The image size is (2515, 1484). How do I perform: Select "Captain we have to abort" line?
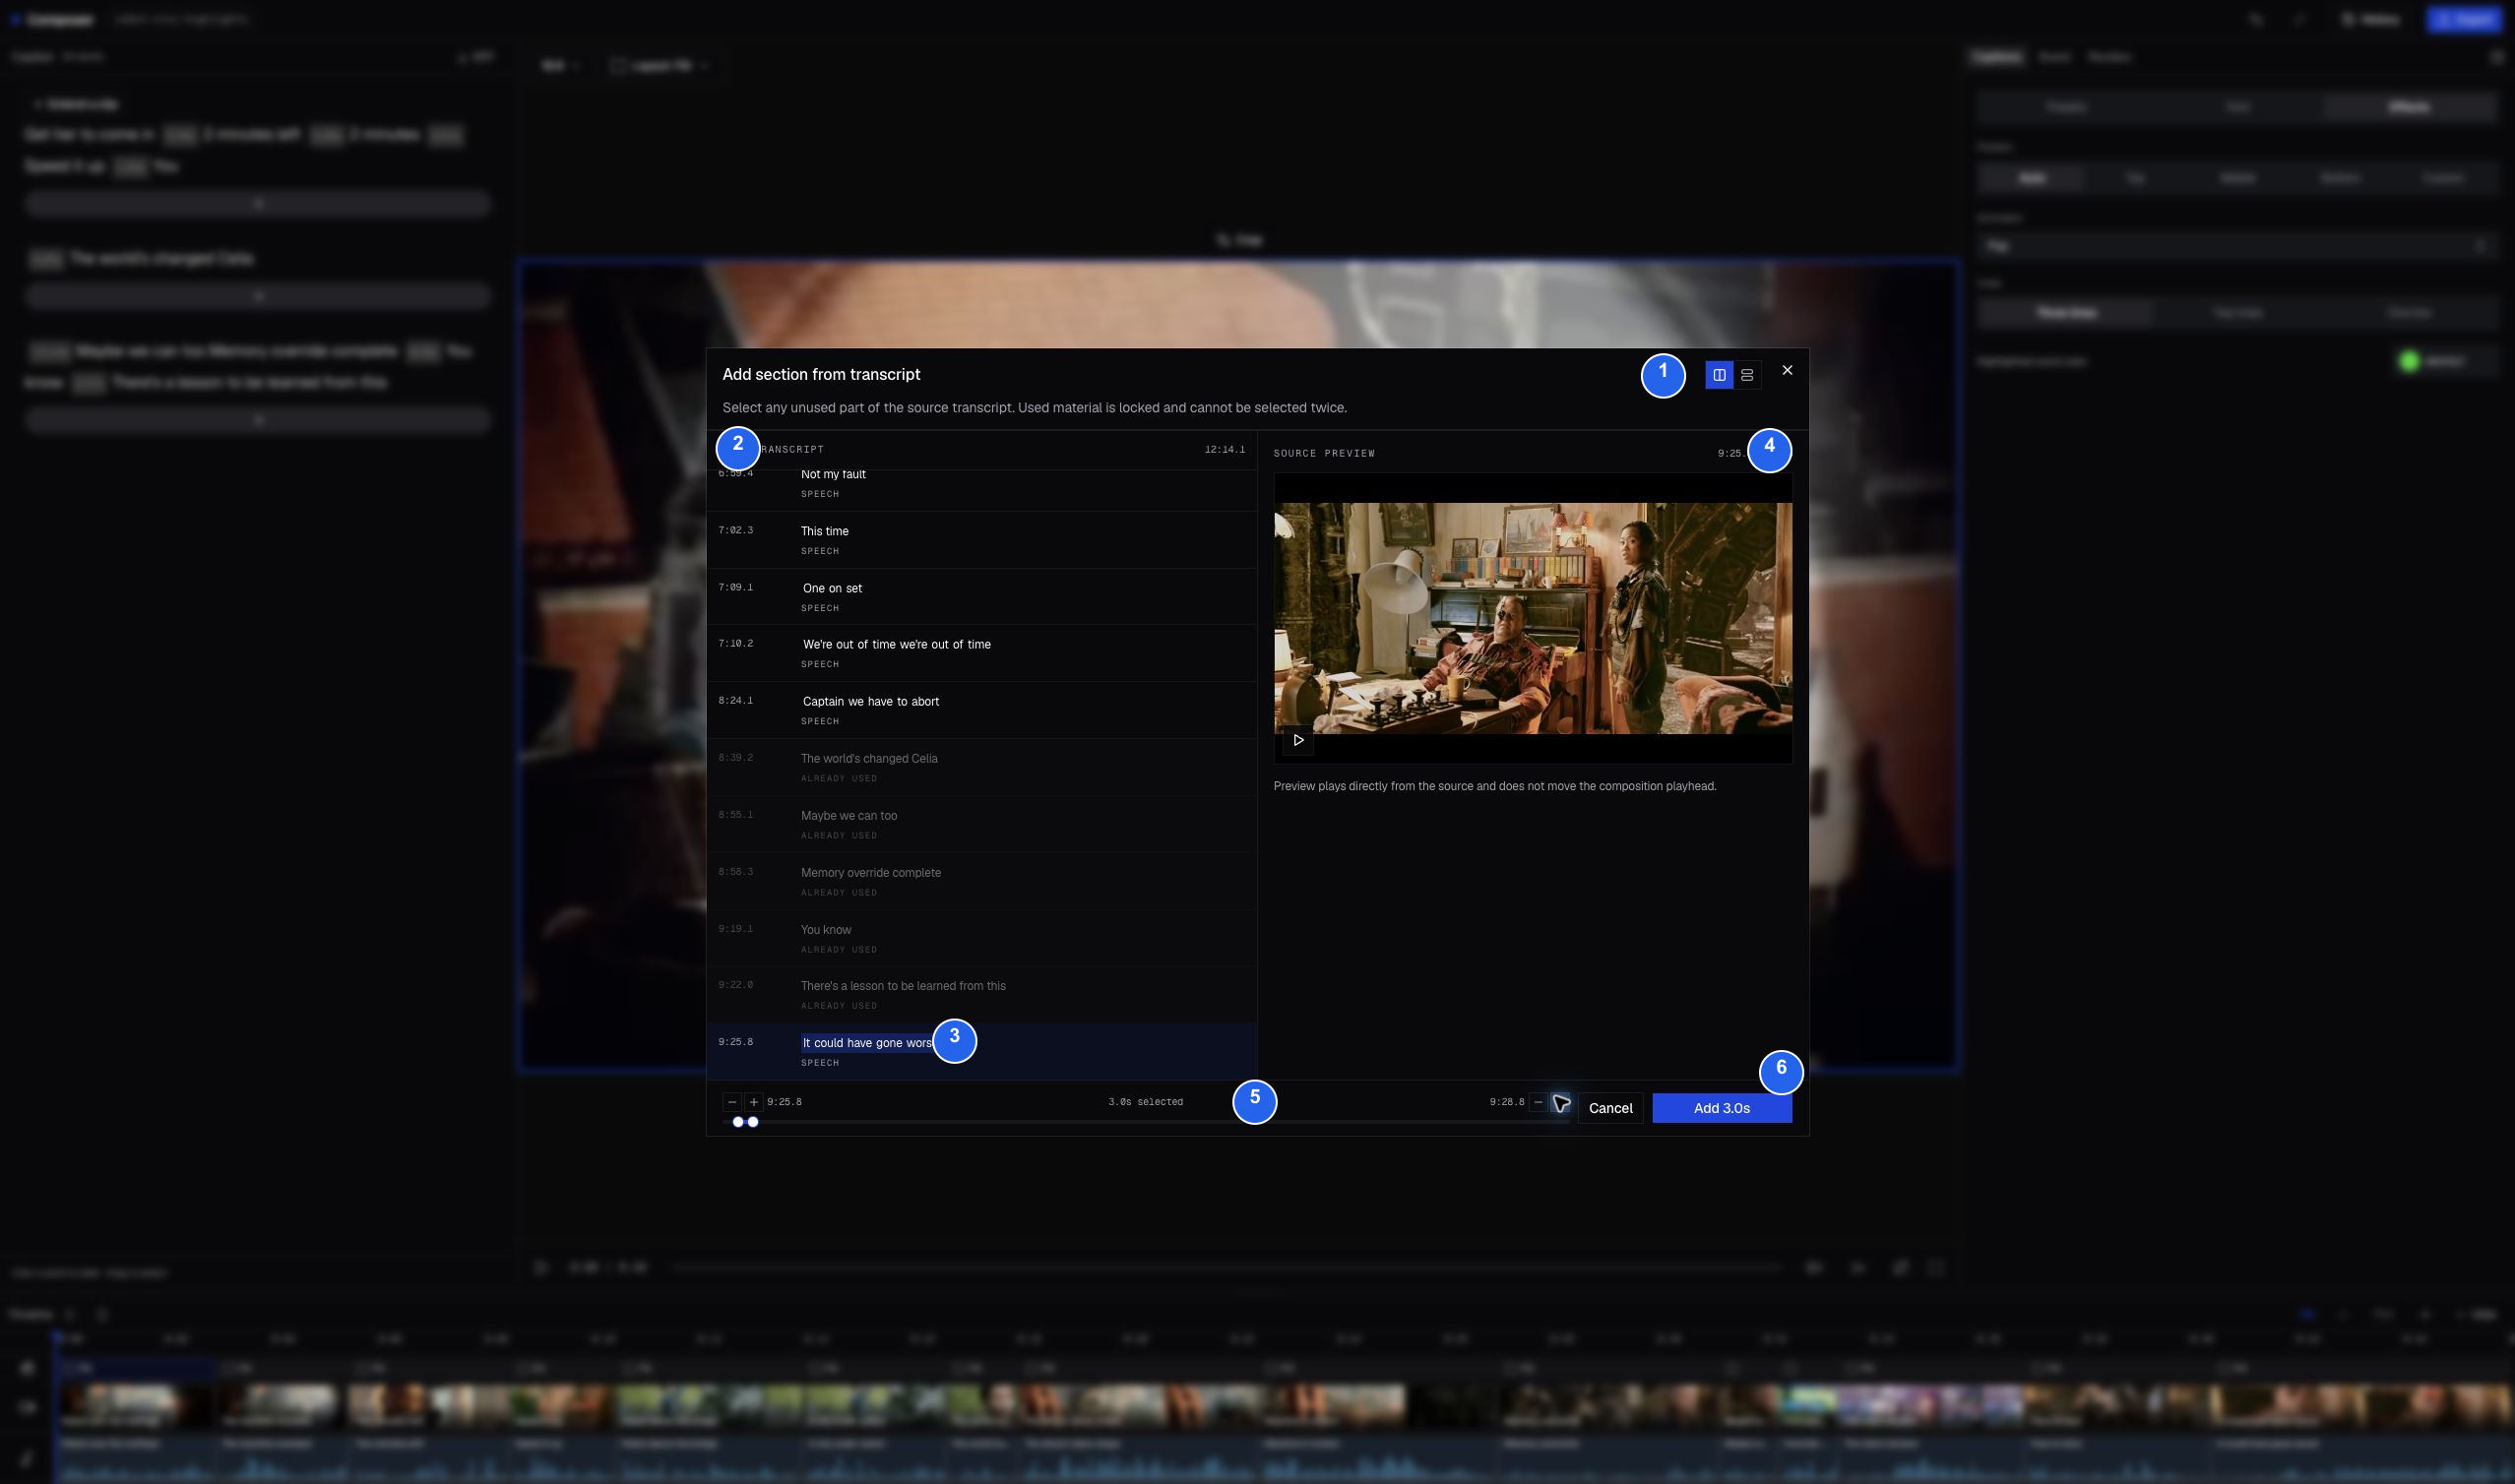(981, 710)
